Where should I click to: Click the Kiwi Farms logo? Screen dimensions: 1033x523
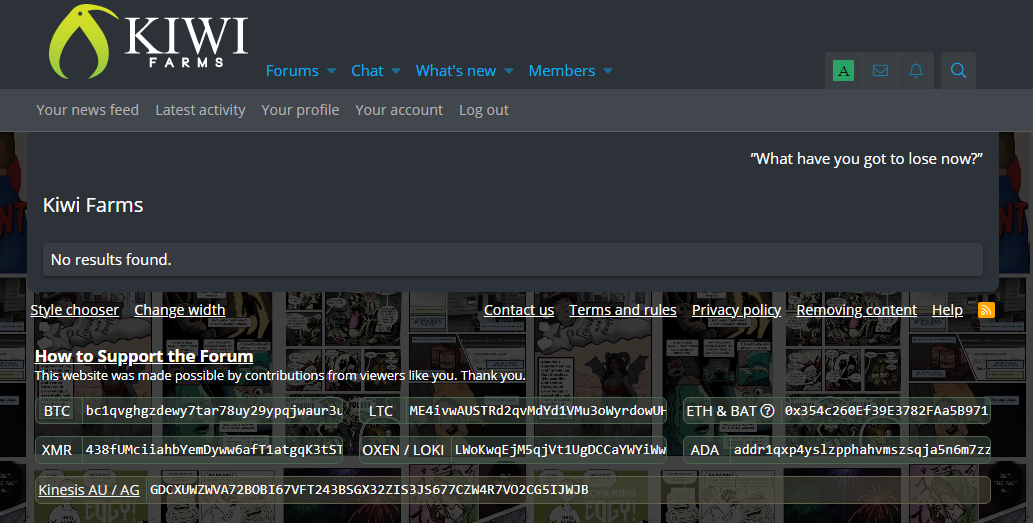click(x=148, y=42)
